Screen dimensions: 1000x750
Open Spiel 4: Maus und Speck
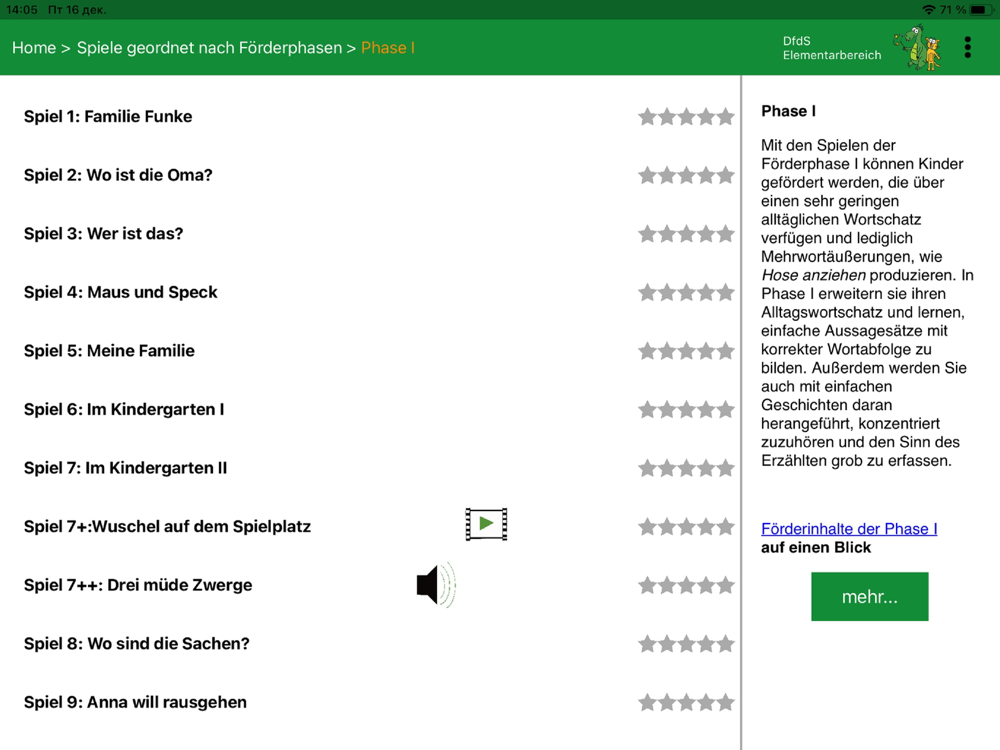click(121, 292)
